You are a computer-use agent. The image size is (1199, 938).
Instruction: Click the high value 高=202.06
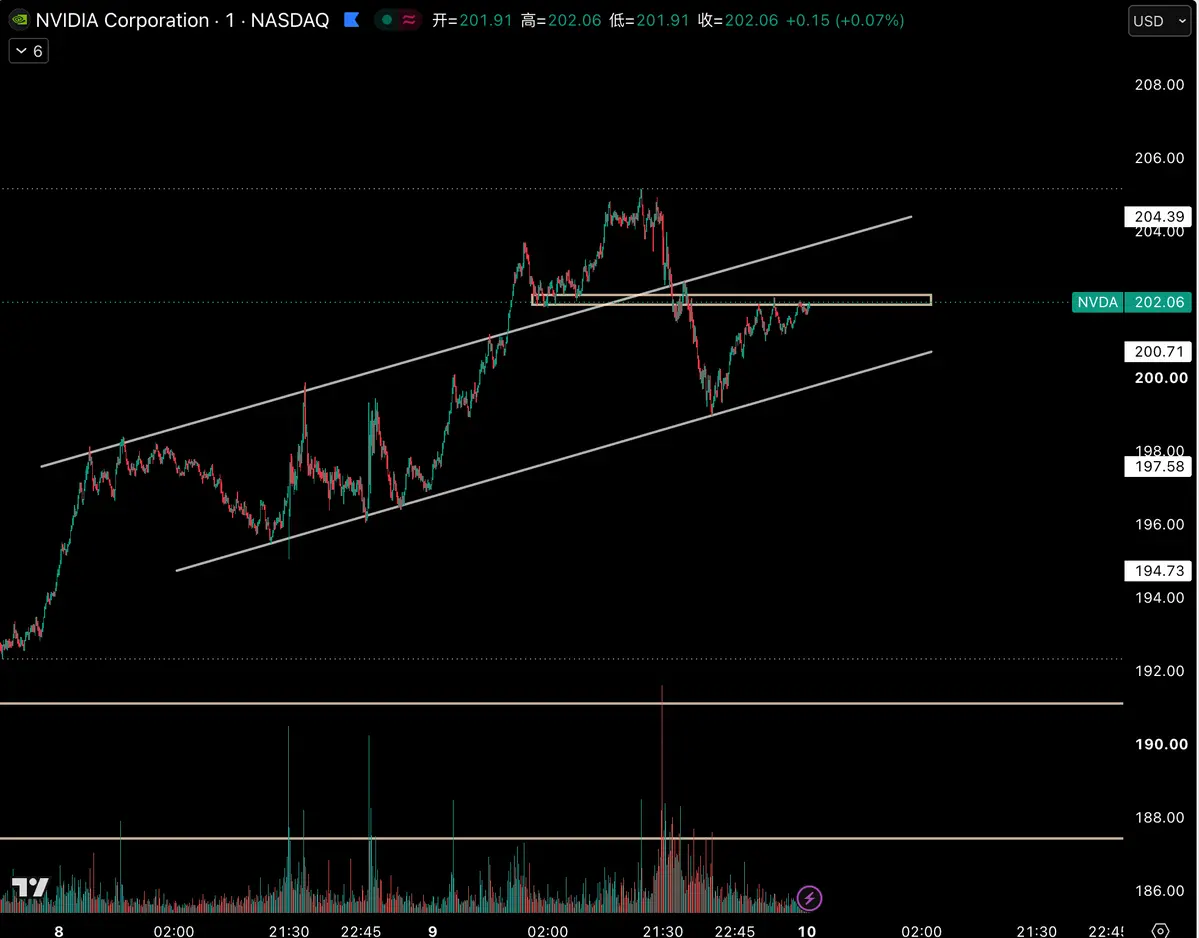pos(561,21)
